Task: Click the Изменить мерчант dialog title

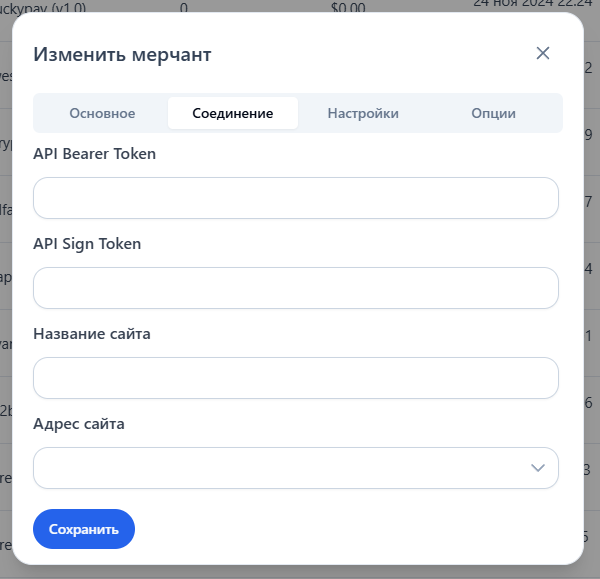Action: (x=122, y=54)
